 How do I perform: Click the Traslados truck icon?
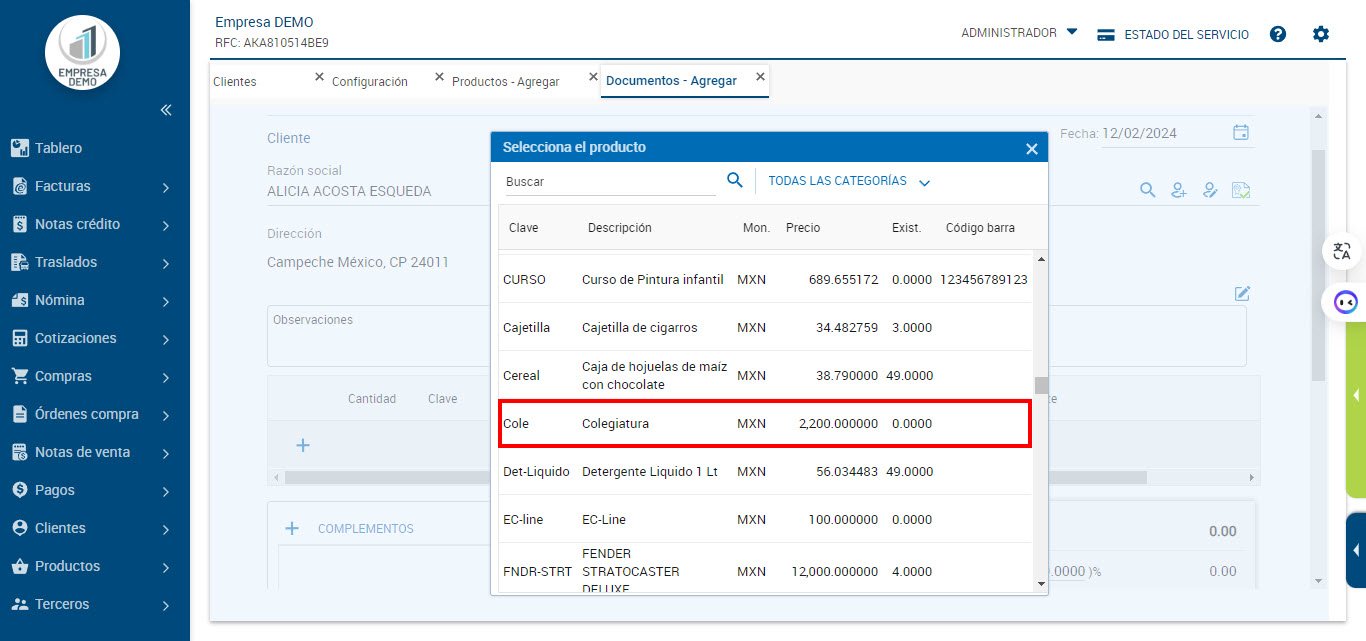(x=19, y=262)
